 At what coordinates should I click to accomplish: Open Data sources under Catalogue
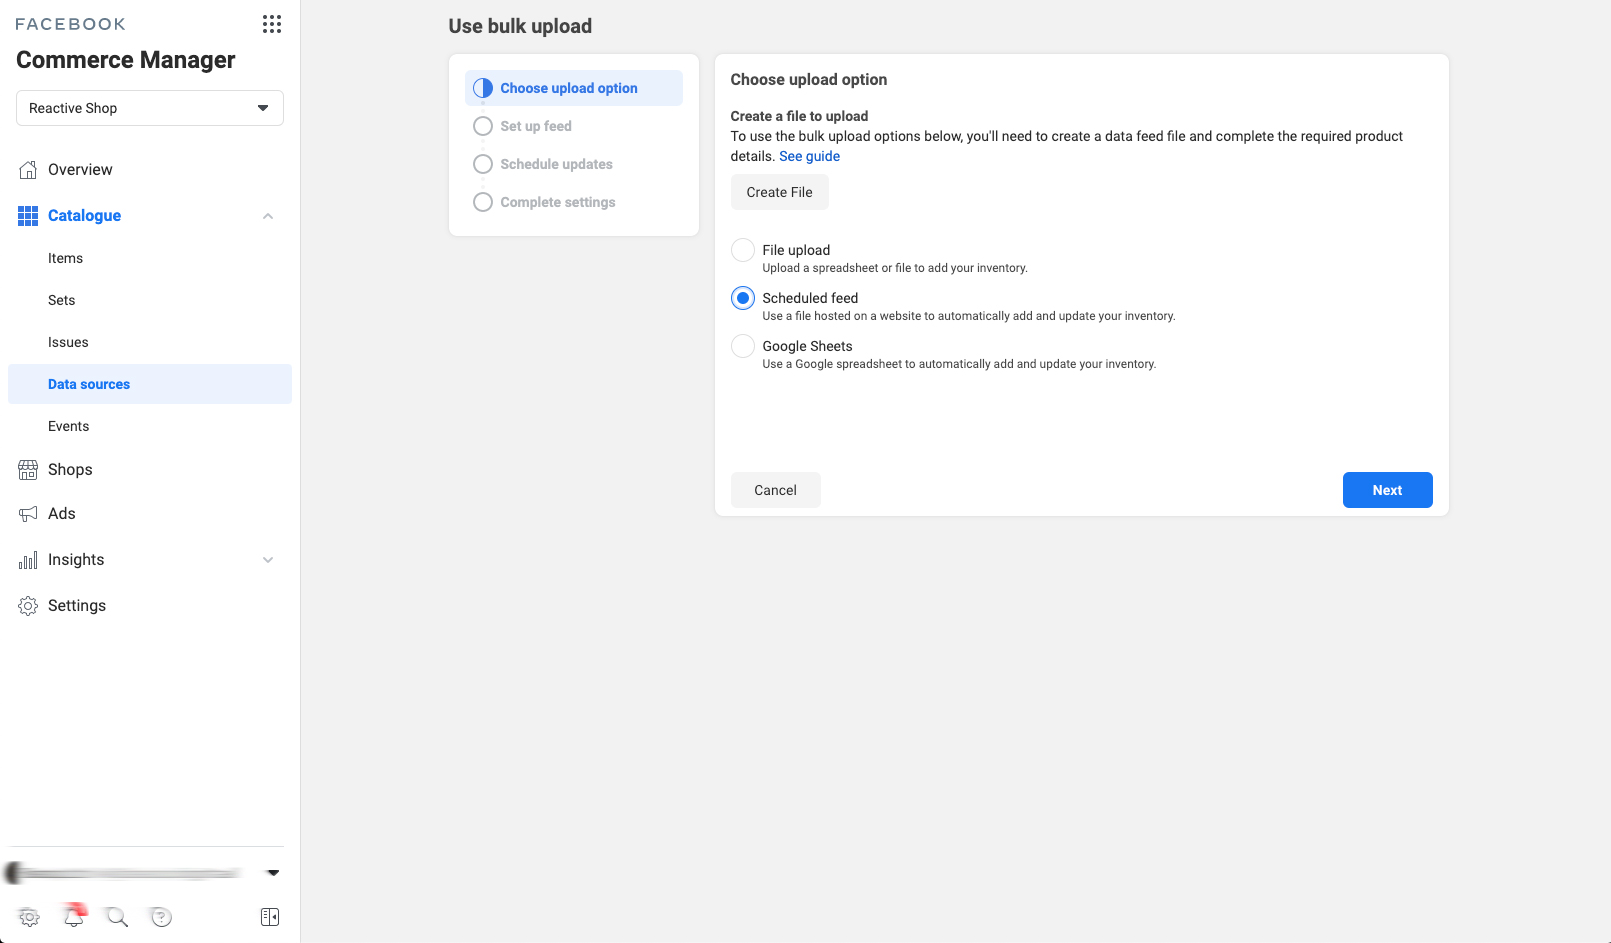point(150,384)
